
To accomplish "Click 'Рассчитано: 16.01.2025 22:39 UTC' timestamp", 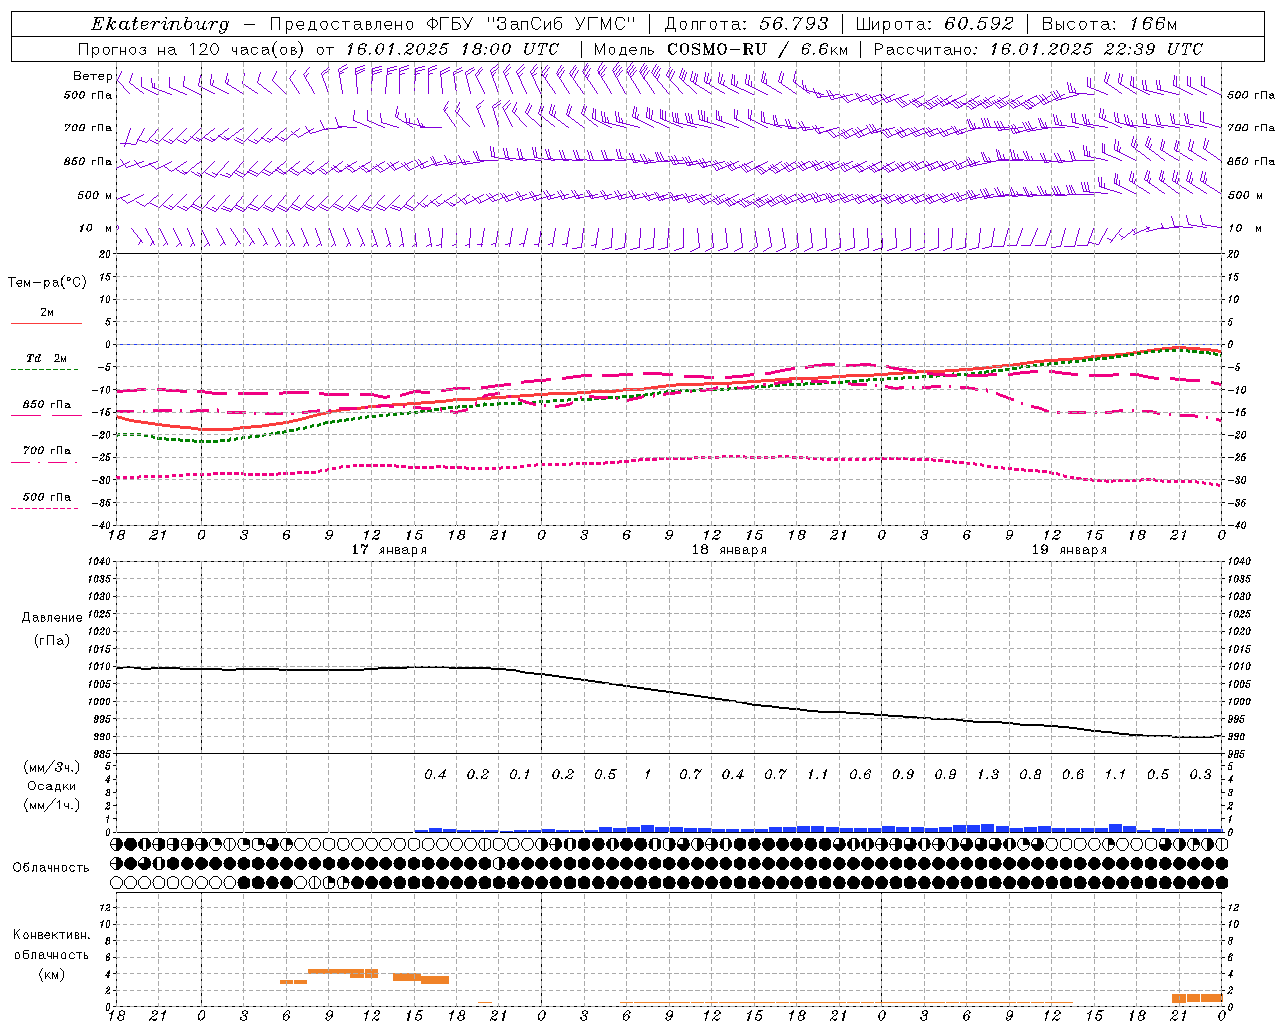I will click(x=1038, y=49).
